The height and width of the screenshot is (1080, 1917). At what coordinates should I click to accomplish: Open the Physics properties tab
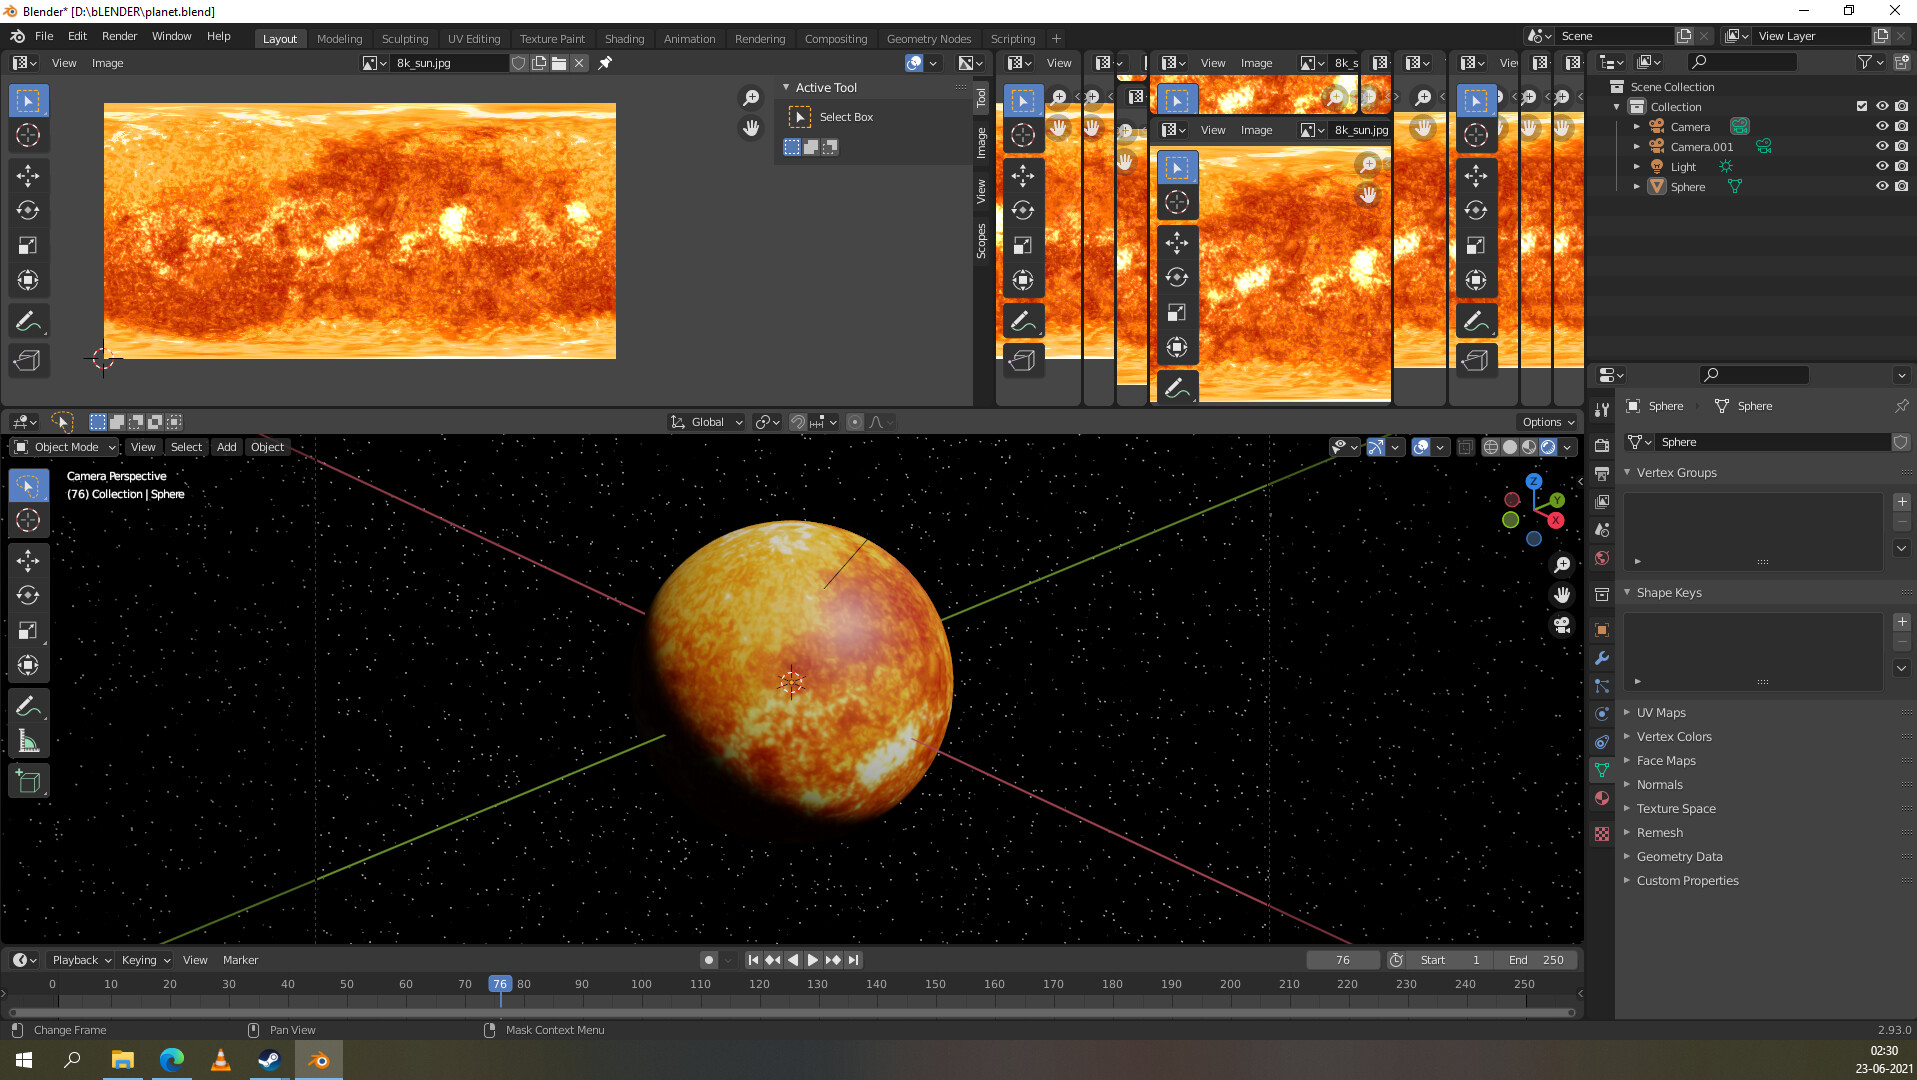tap(1602, 714)
